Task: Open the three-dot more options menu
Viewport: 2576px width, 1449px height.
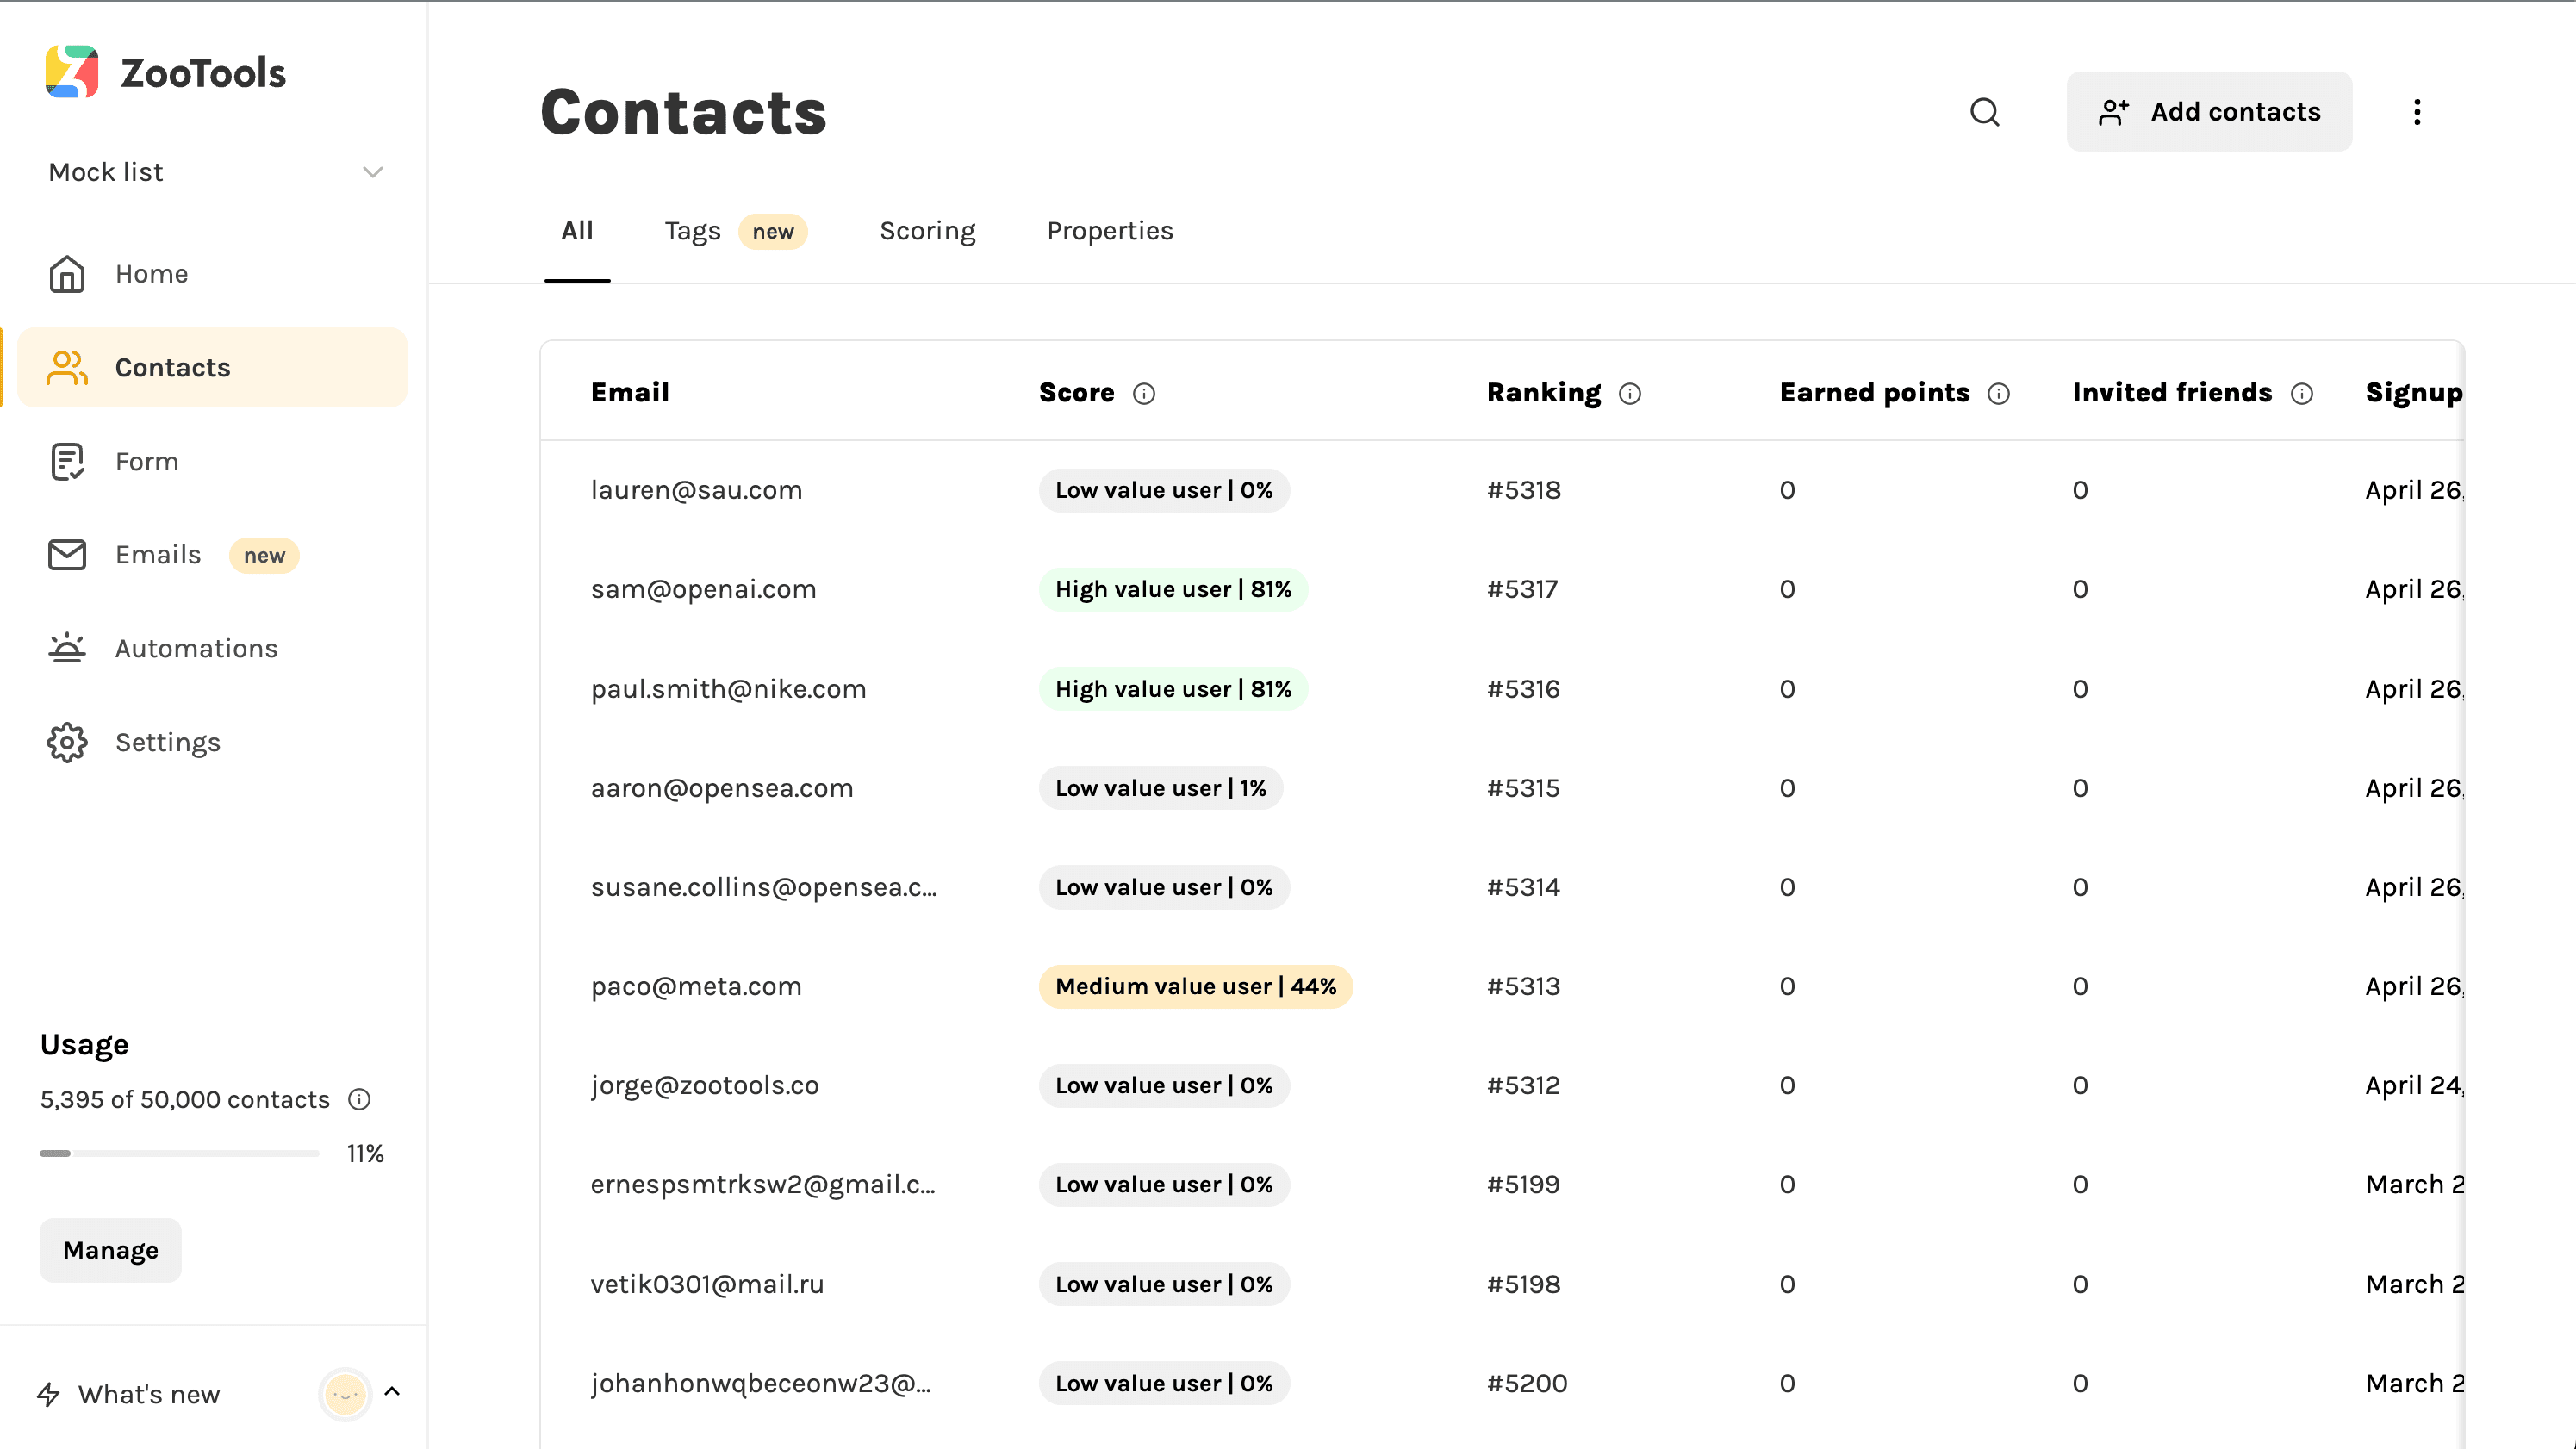Action: point(2417,112)
